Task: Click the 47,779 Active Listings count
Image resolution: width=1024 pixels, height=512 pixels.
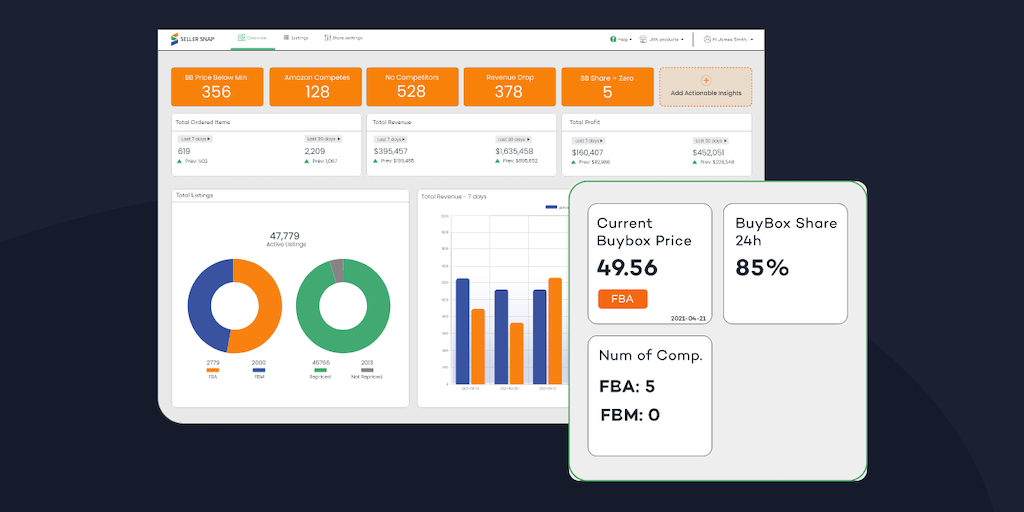Action: click(x=285, y=235)
